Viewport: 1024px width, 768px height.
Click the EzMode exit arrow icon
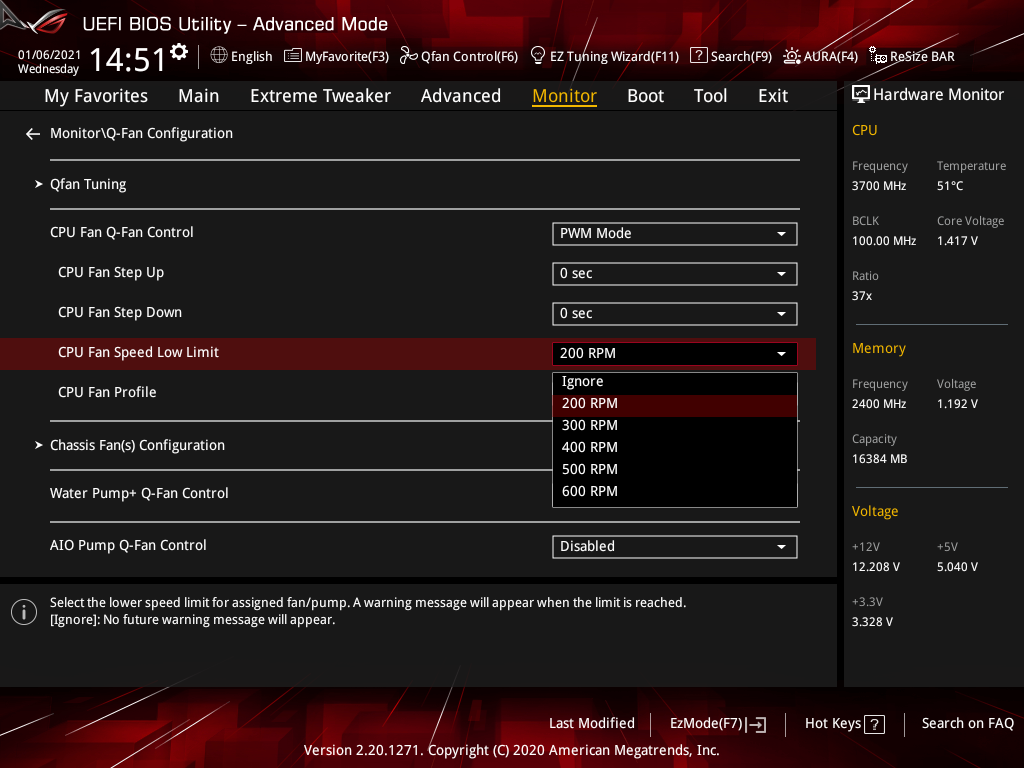(x=756, y=724)
